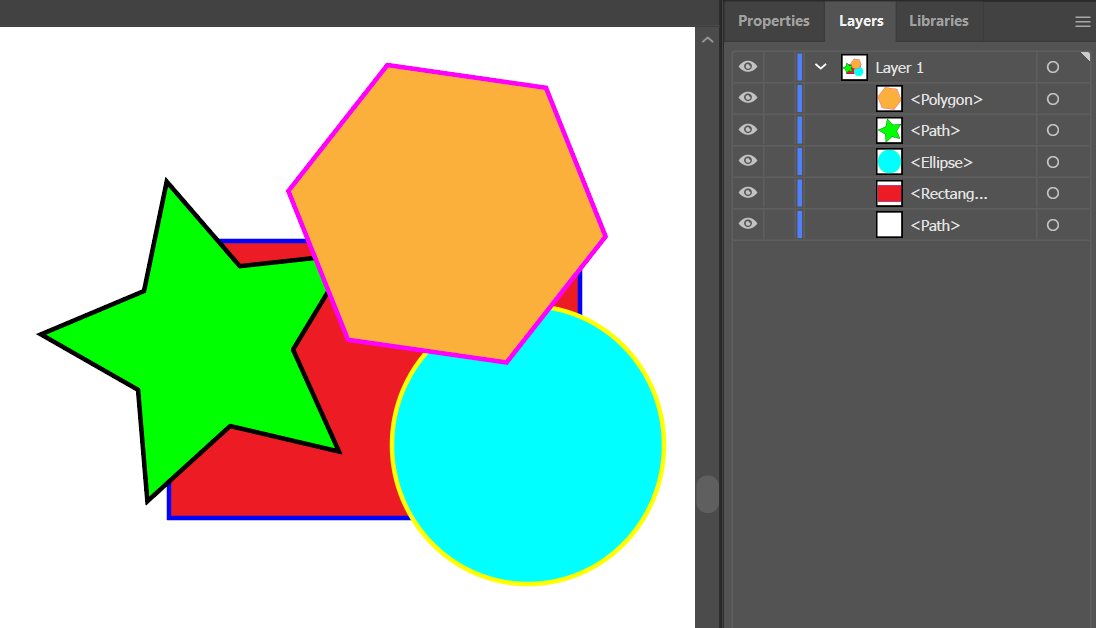Click the target circle for Ellipse row

(x=1052, y=162)
